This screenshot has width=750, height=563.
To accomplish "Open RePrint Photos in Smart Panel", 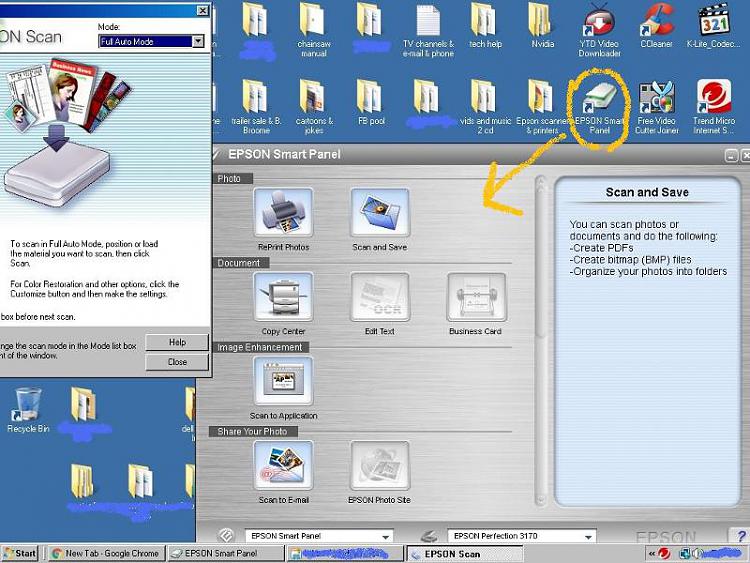I will pos(284,212).
